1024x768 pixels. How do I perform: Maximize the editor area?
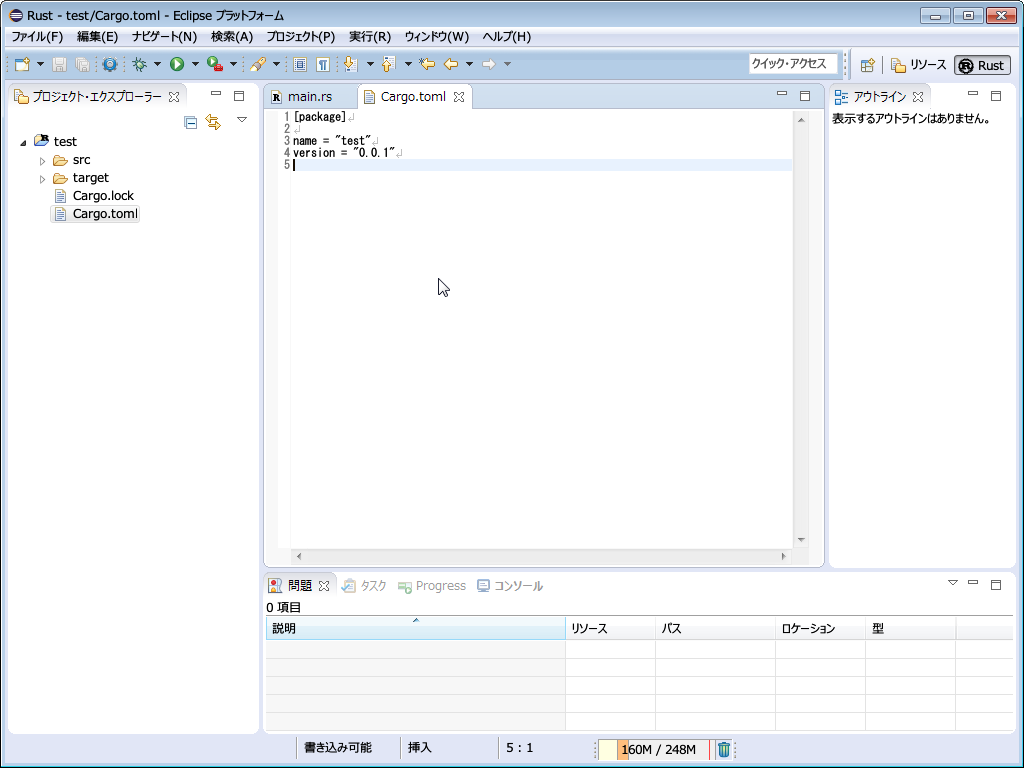point(805,96)
